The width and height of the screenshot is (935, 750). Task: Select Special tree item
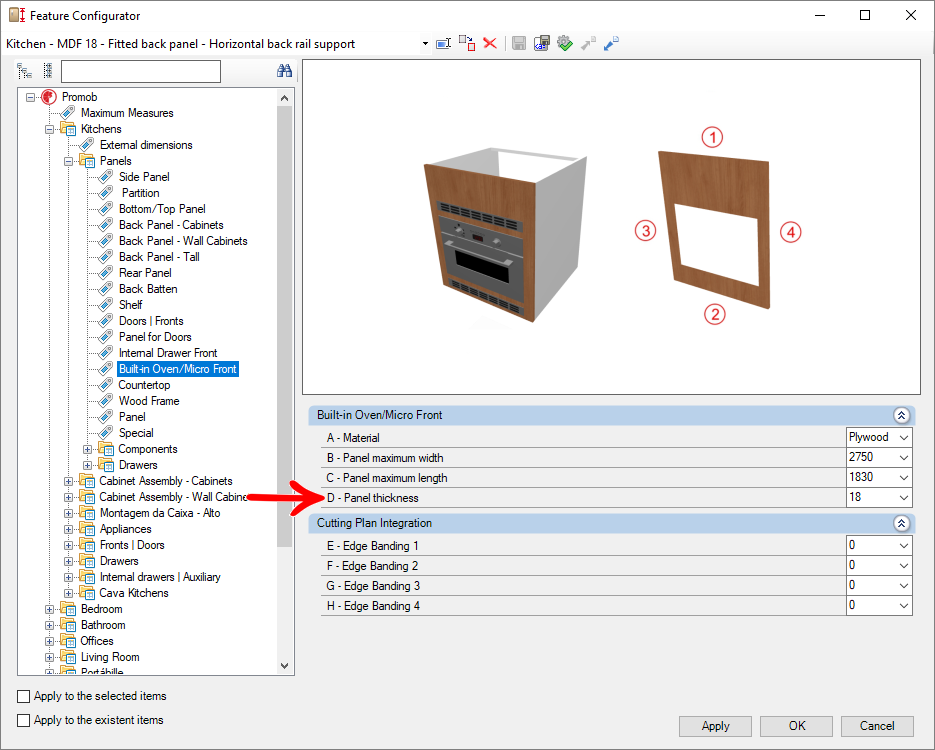136,433
